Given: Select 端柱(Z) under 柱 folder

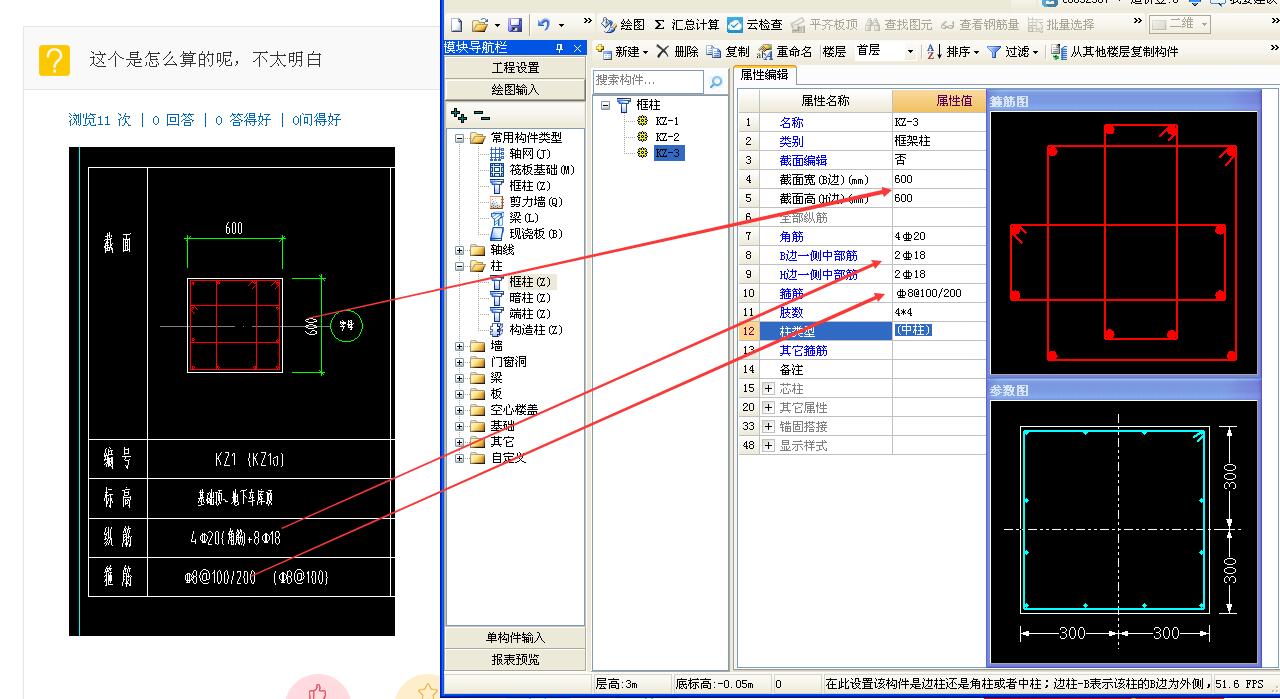Looking at the screenshot, I should [520, 314].
